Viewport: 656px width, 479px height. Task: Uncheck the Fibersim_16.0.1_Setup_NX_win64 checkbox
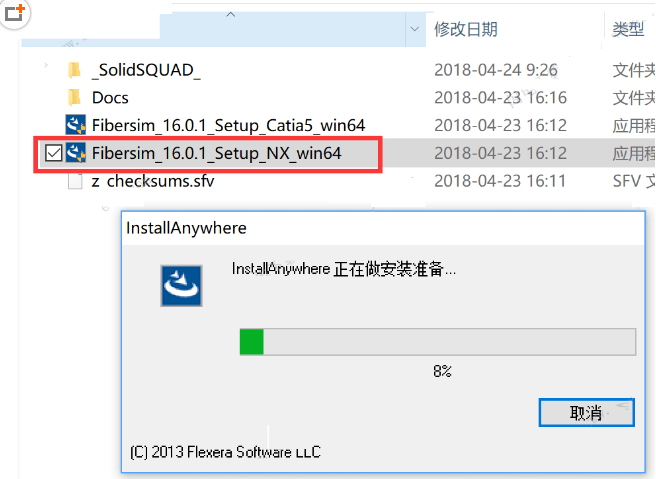tap(54, 153)
